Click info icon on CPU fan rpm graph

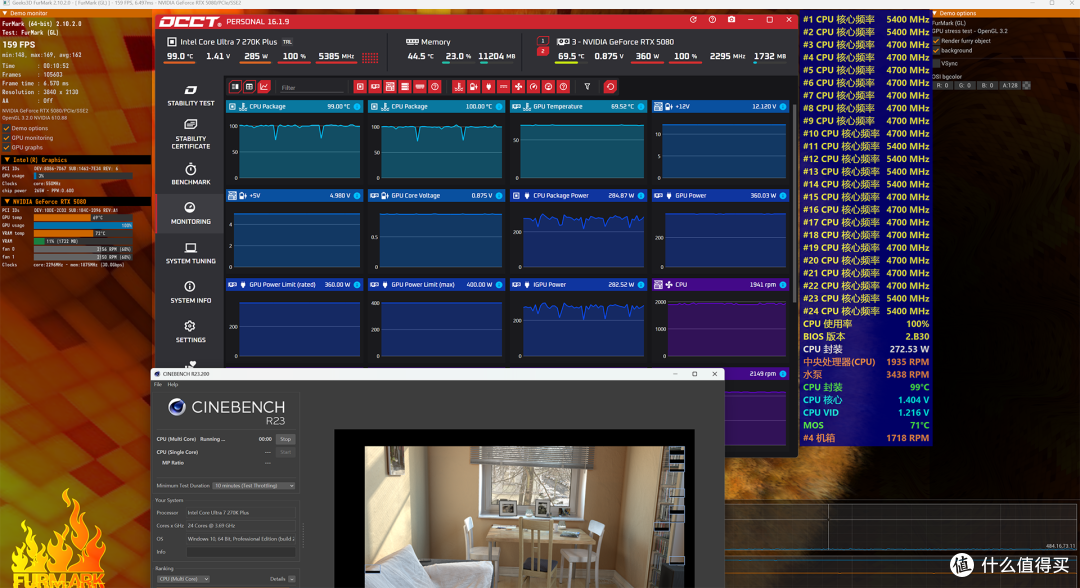782,284
